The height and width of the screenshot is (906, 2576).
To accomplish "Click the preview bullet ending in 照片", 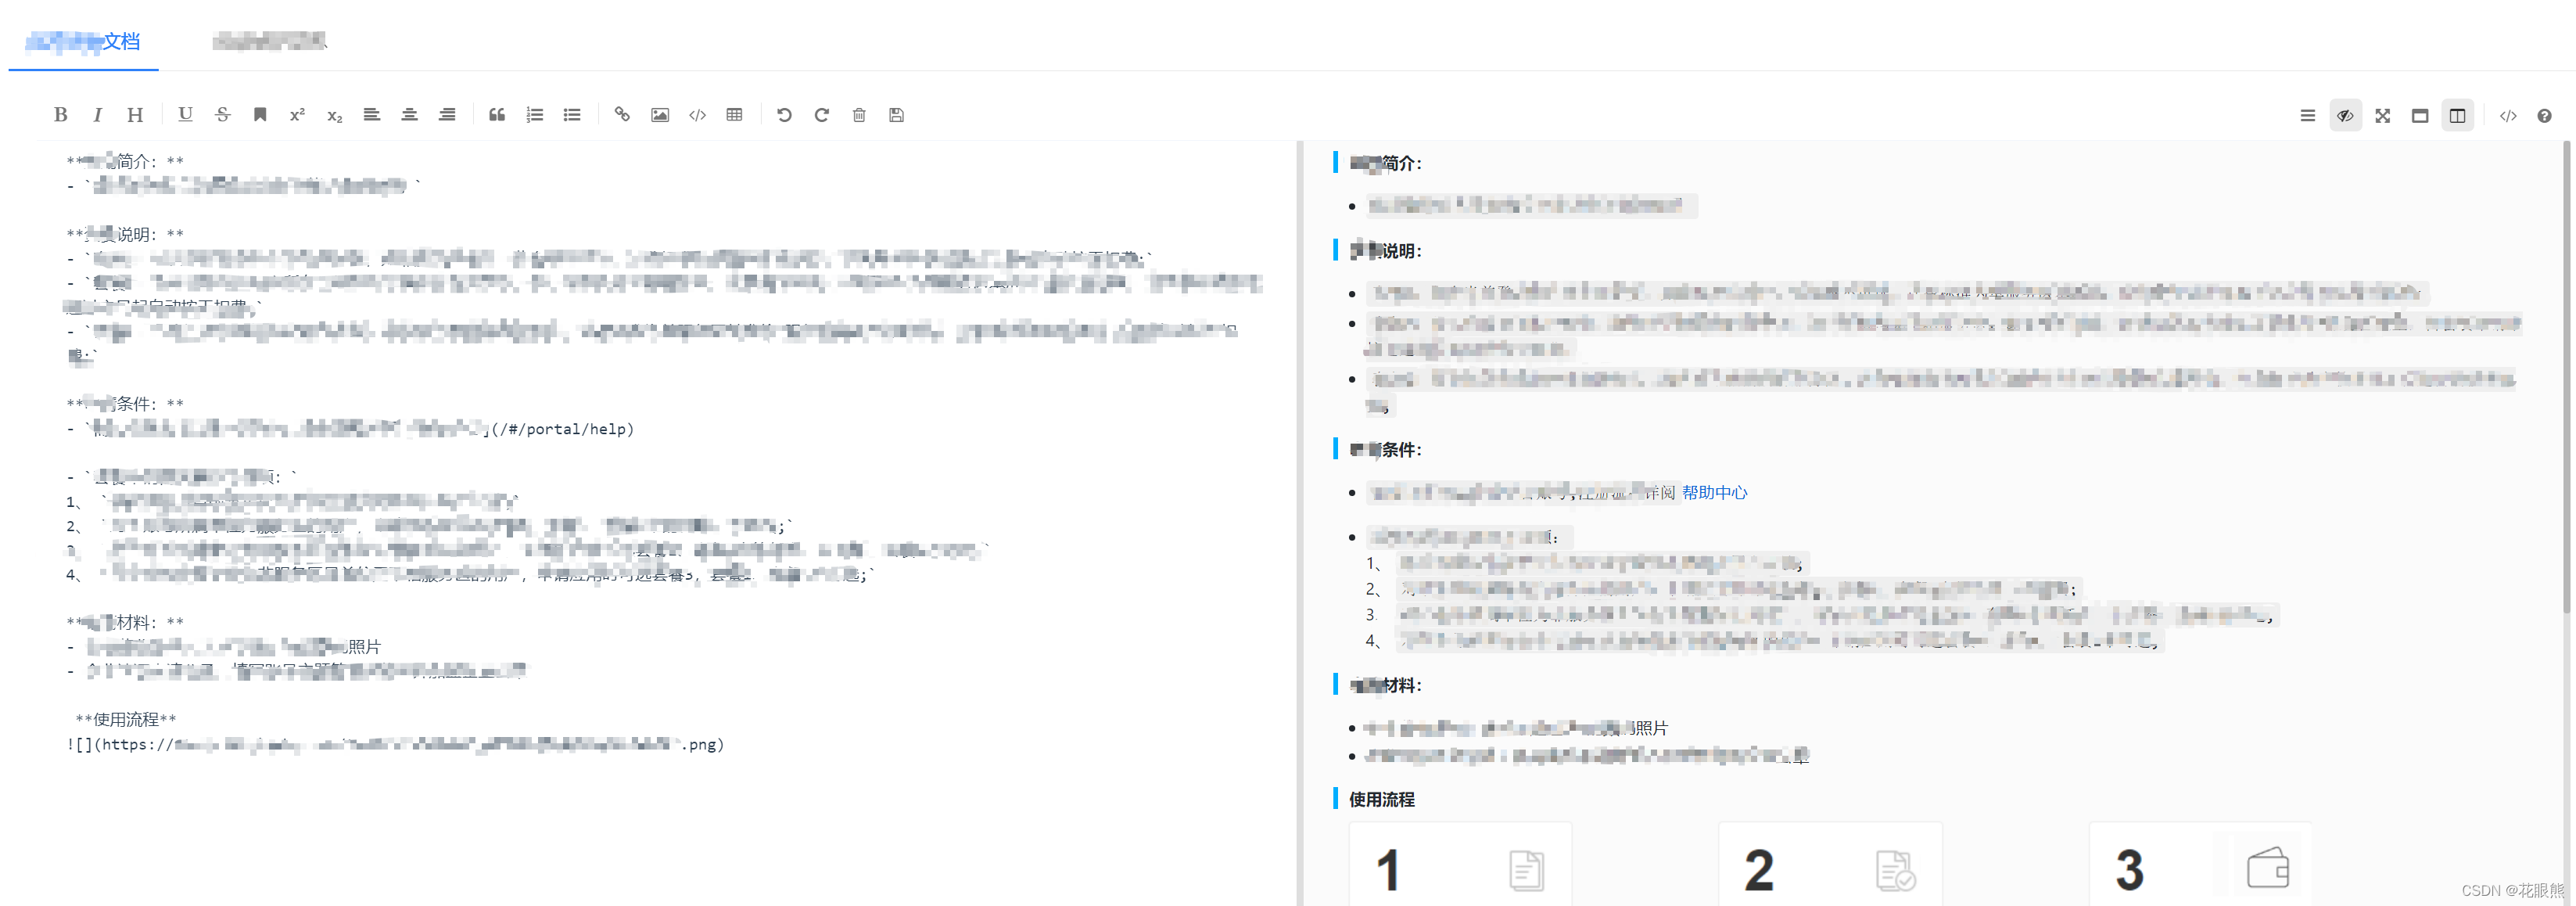I will tap(1516, 728).
